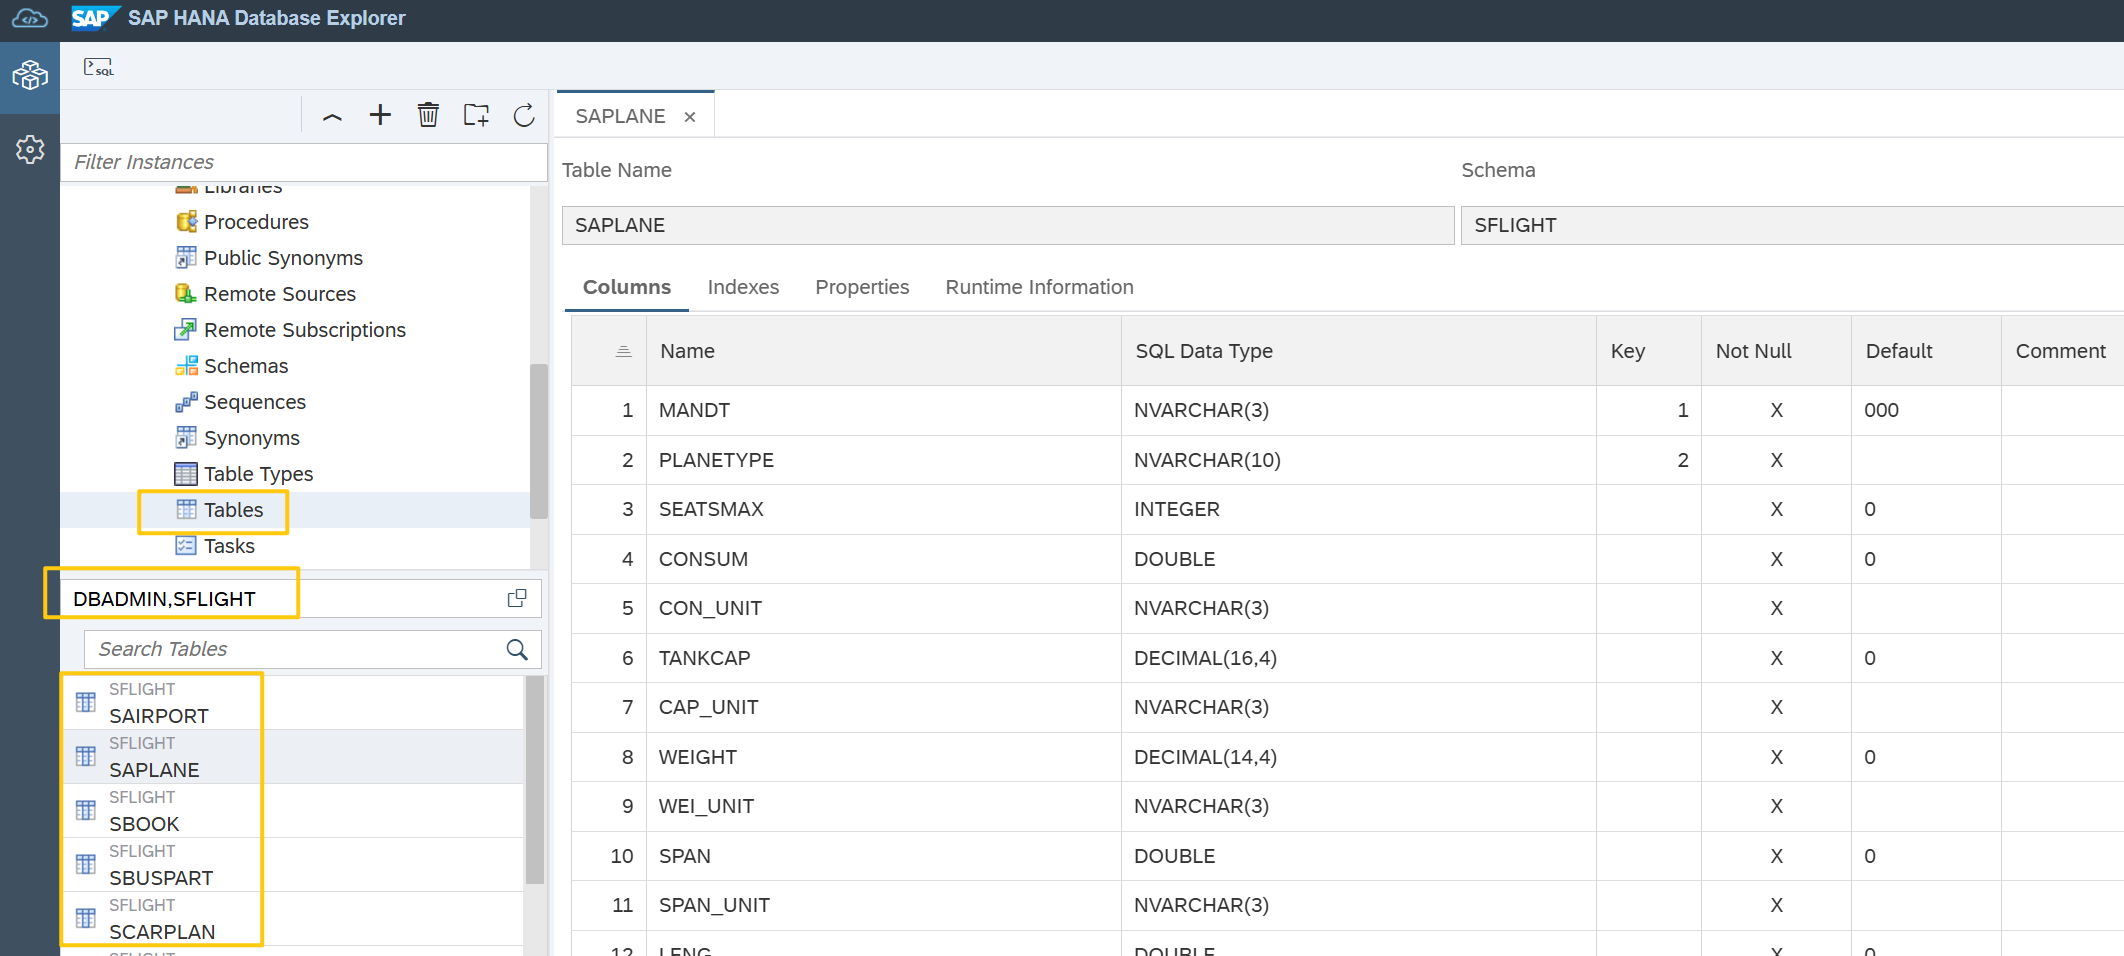Delete the selected instance with trash icon

coord(428,115)
